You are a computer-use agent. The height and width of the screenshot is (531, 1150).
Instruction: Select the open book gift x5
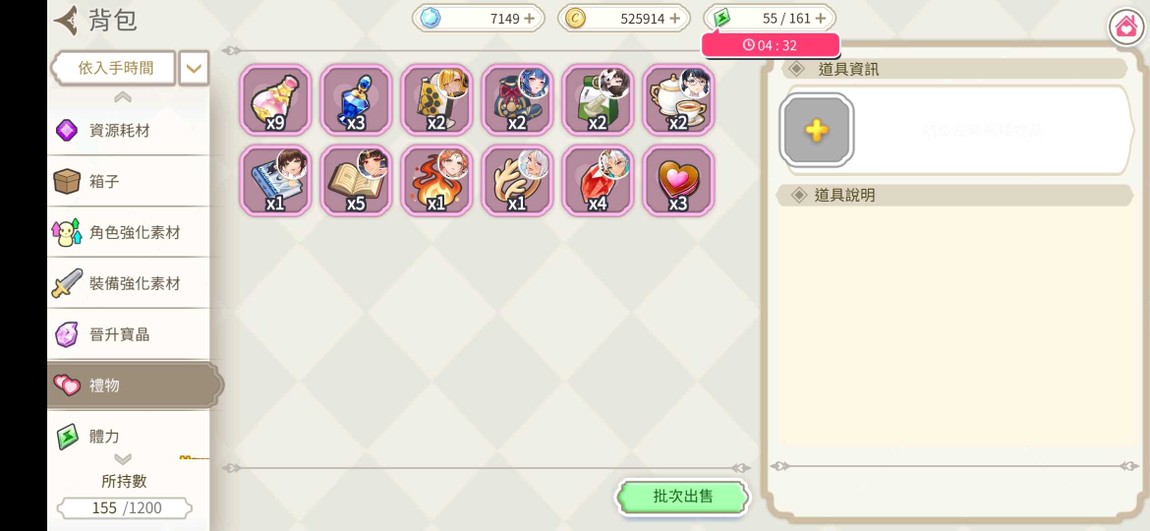(x=356, y=180)
